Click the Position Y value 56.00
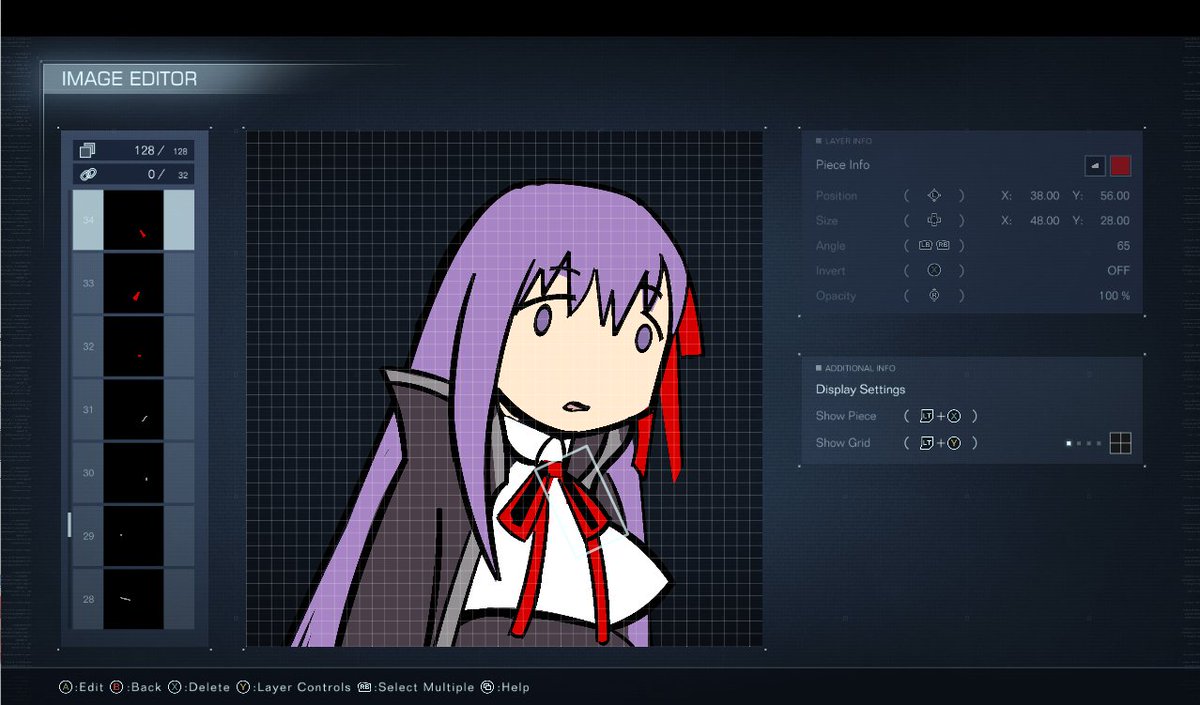This screenshot has height=705, width=1200. coord(1114,196)
